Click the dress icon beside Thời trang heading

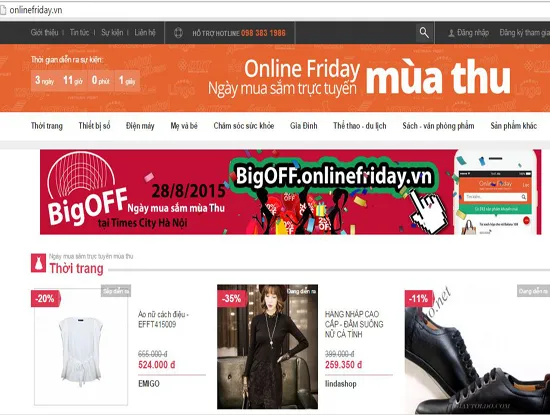click(38, 263)
